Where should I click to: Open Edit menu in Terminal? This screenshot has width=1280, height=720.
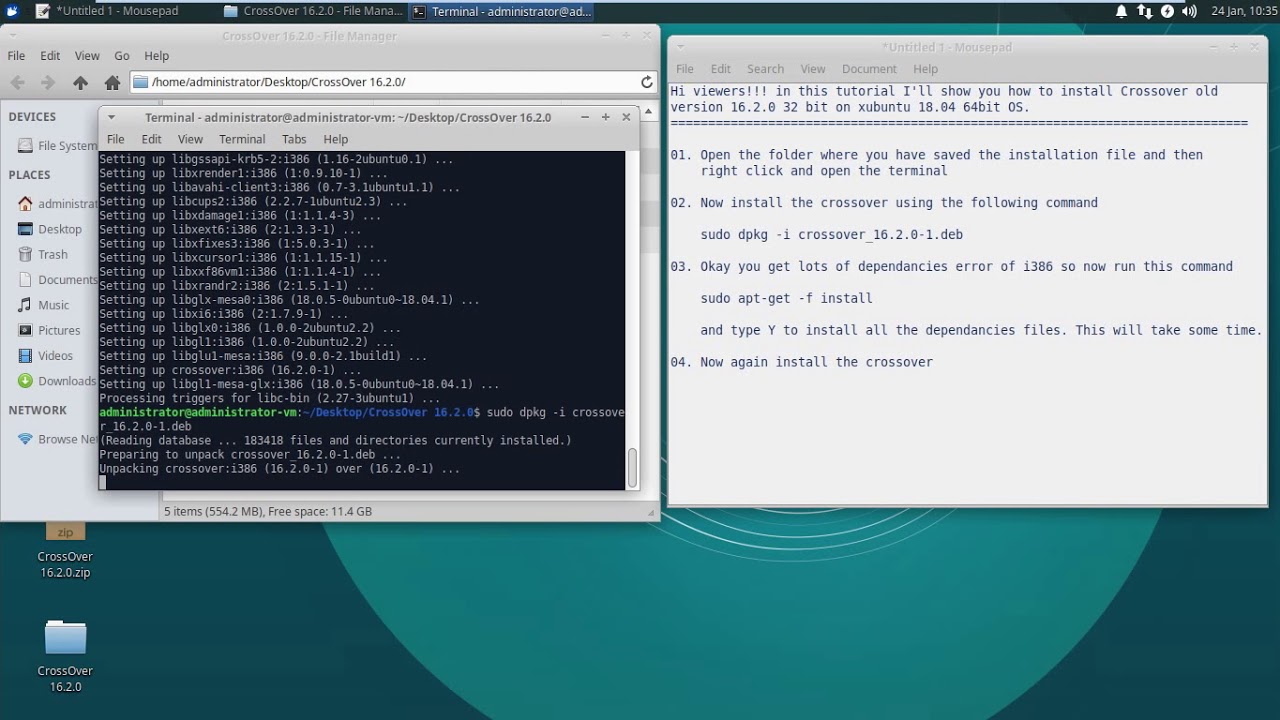(151, 139)
